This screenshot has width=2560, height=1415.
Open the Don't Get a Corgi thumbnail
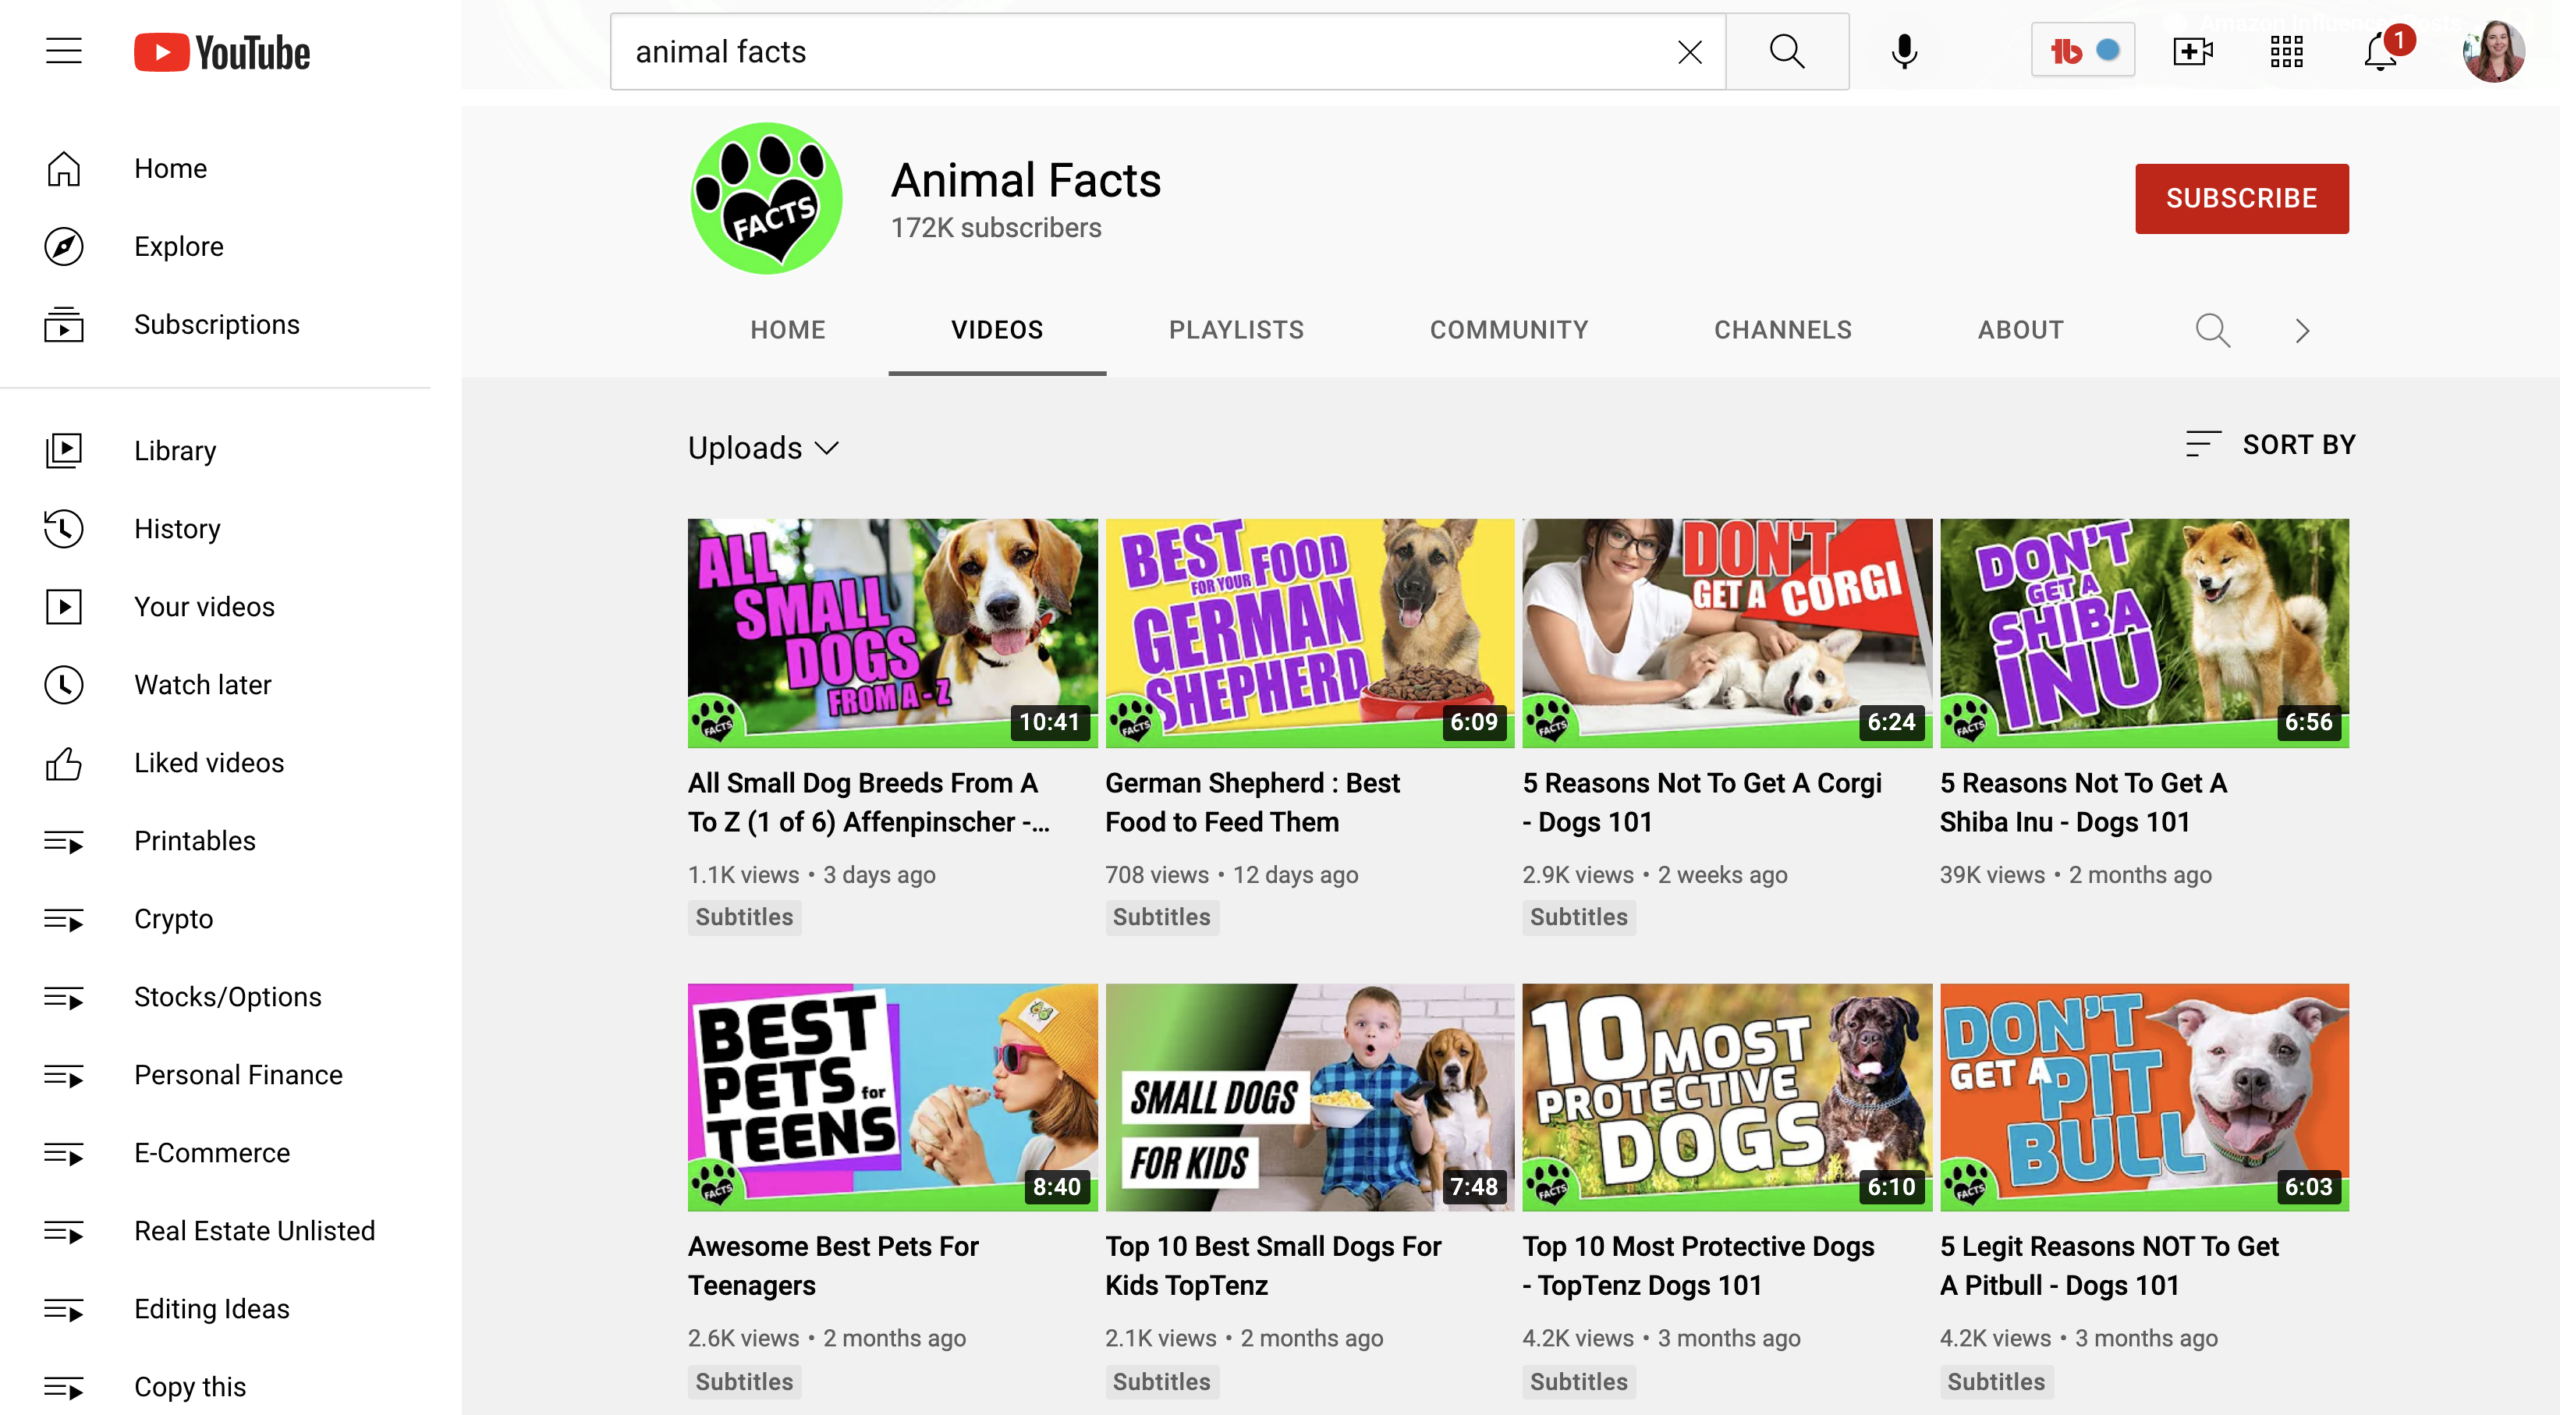click(x=1726, y=632)
